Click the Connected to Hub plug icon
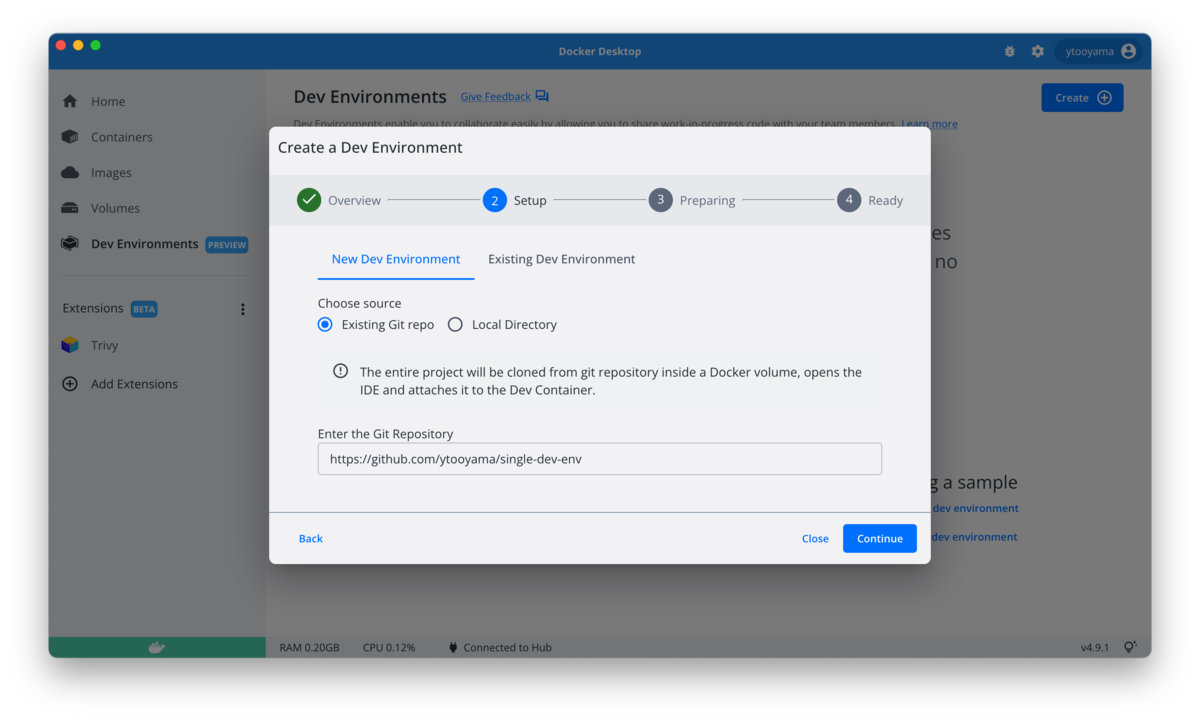This screenshot has width=1200, height=722. pos(453,647)
